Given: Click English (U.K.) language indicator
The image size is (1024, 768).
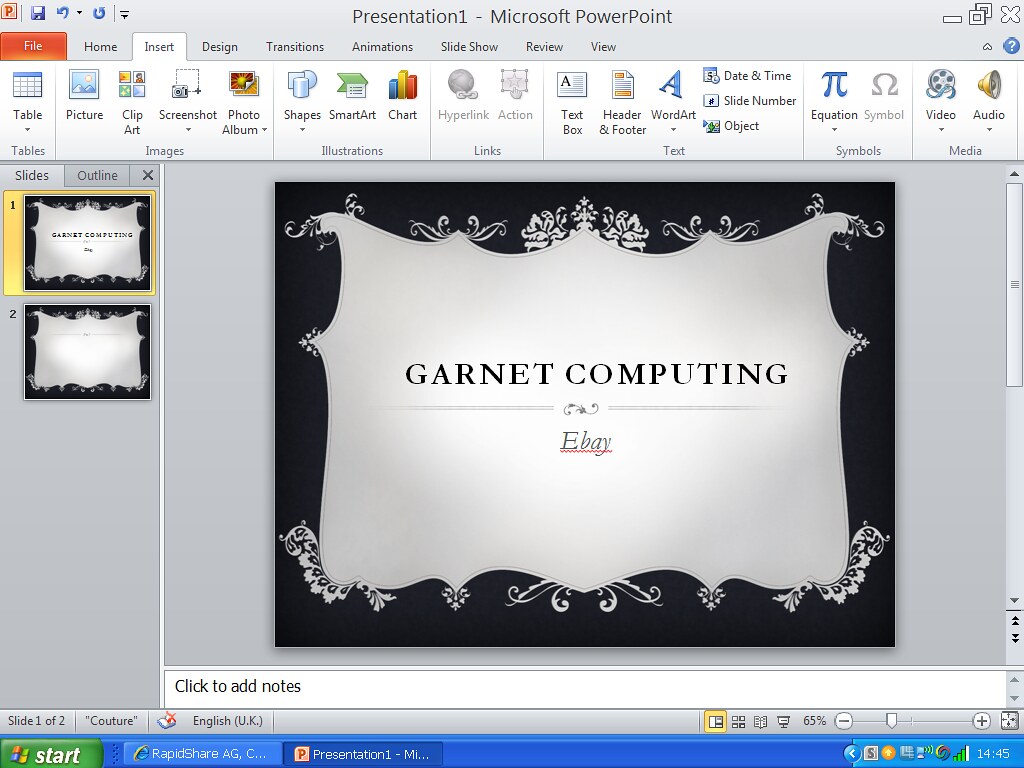Looking at the screenshot, I should coord(227,721).
